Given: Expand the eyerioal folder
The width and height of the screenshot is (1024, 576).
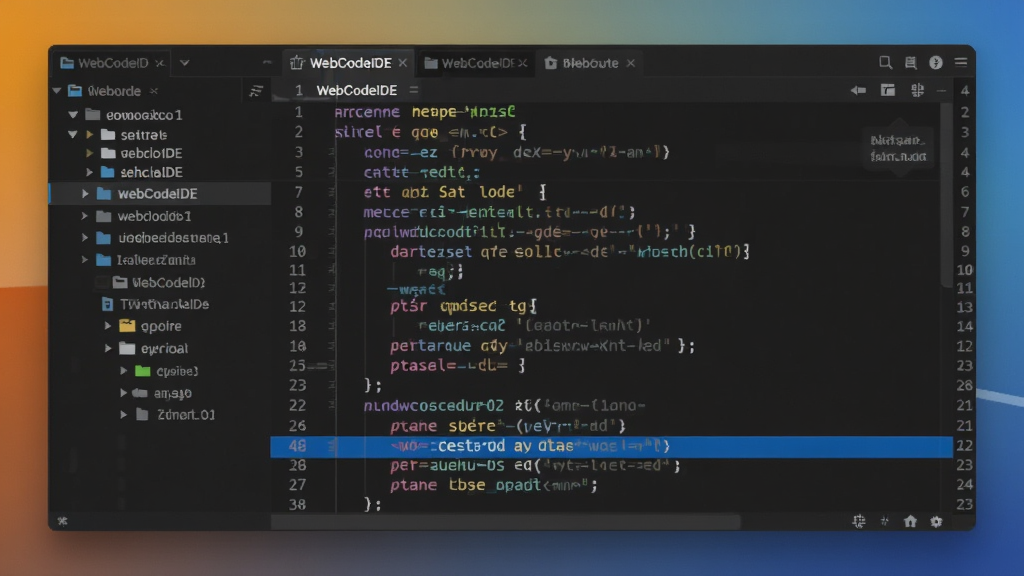Looking at the screenshot, I should point(108,348).
